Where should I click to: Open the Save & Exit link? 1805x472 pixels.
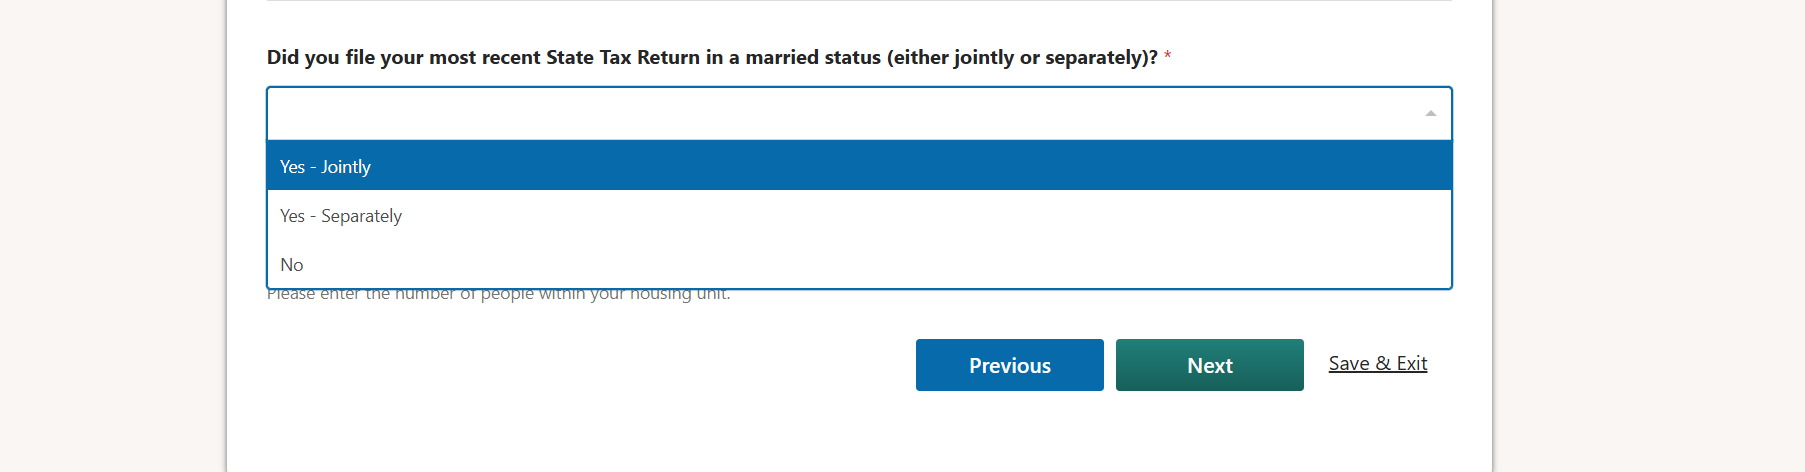[x=1377, y=364]
